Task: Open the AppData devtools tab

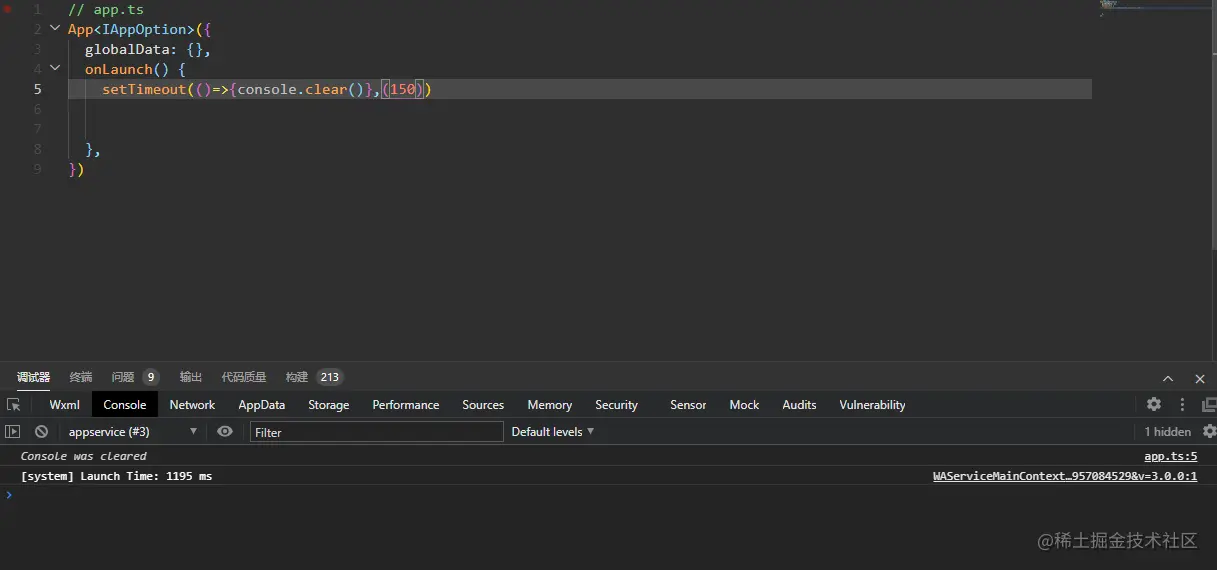Action: [261, 405]
